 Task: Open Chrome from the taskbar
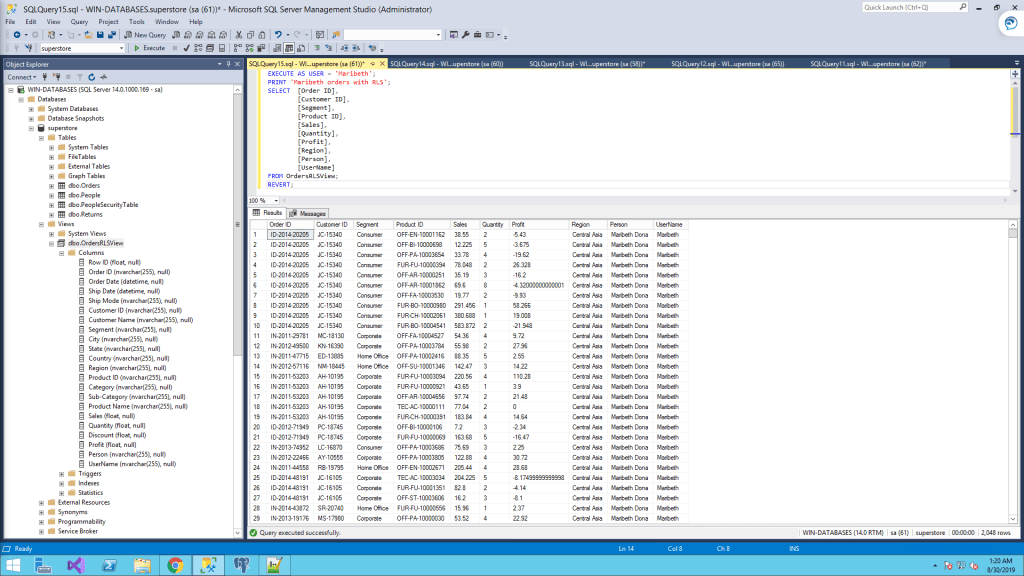point(174,565)
